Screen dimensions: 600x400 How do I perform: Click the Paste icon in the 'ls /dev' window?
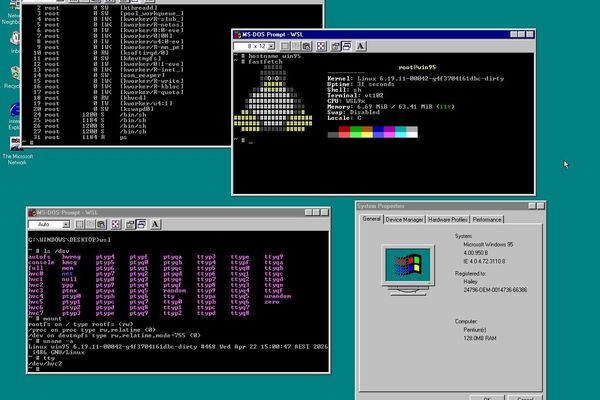101,224
